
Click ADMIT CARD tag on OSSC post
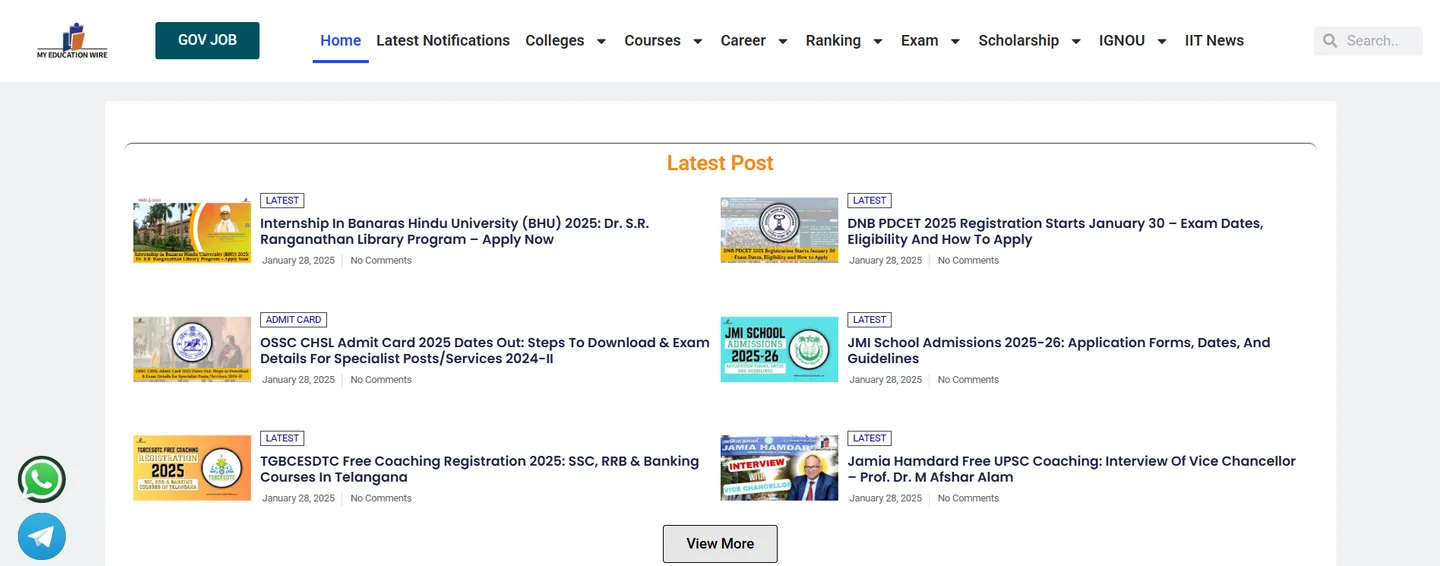pyautogui.click(x=294, y=319)
